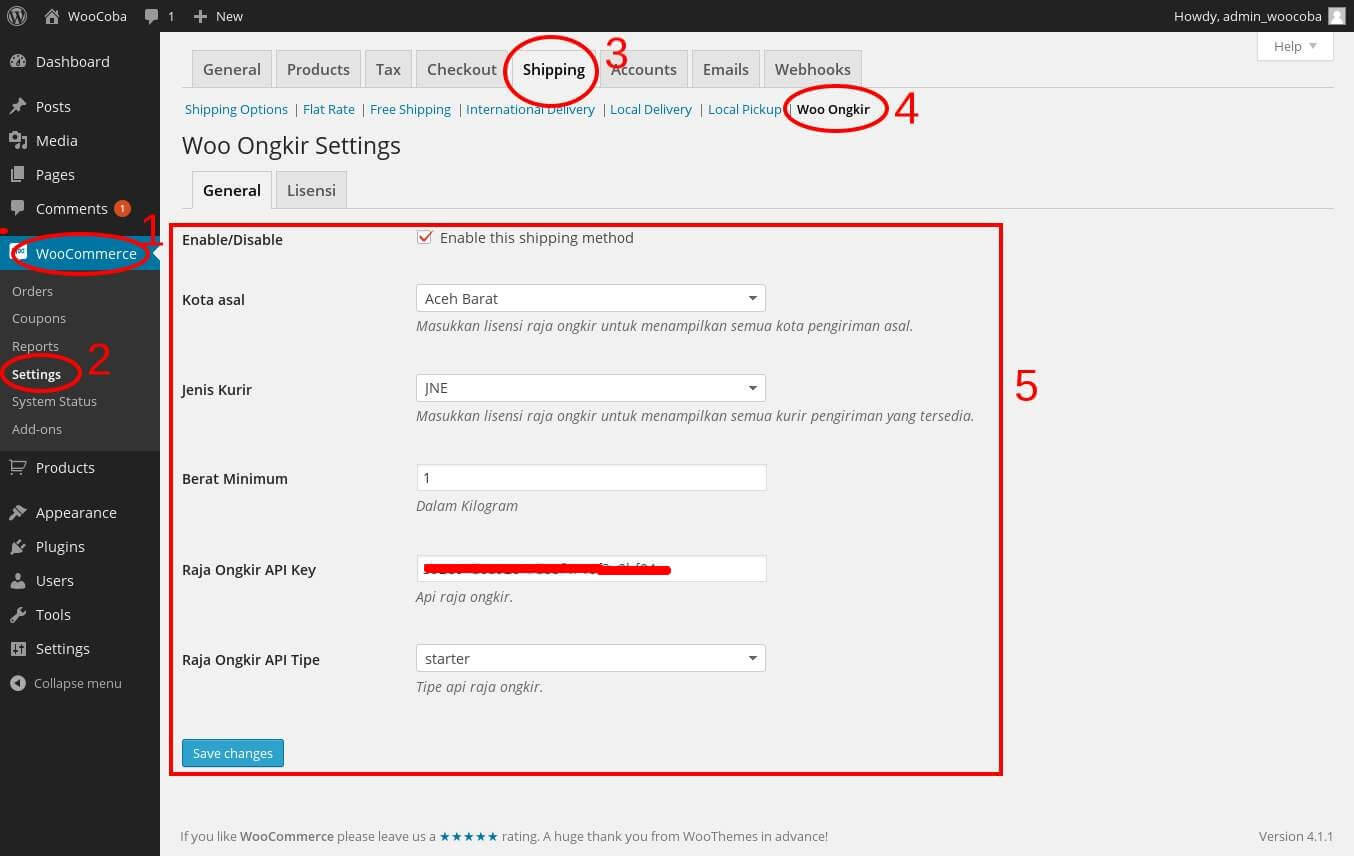The image size is (1354, 856).
Task: Click the Plugins plug icon
Action: coord(18,546)
